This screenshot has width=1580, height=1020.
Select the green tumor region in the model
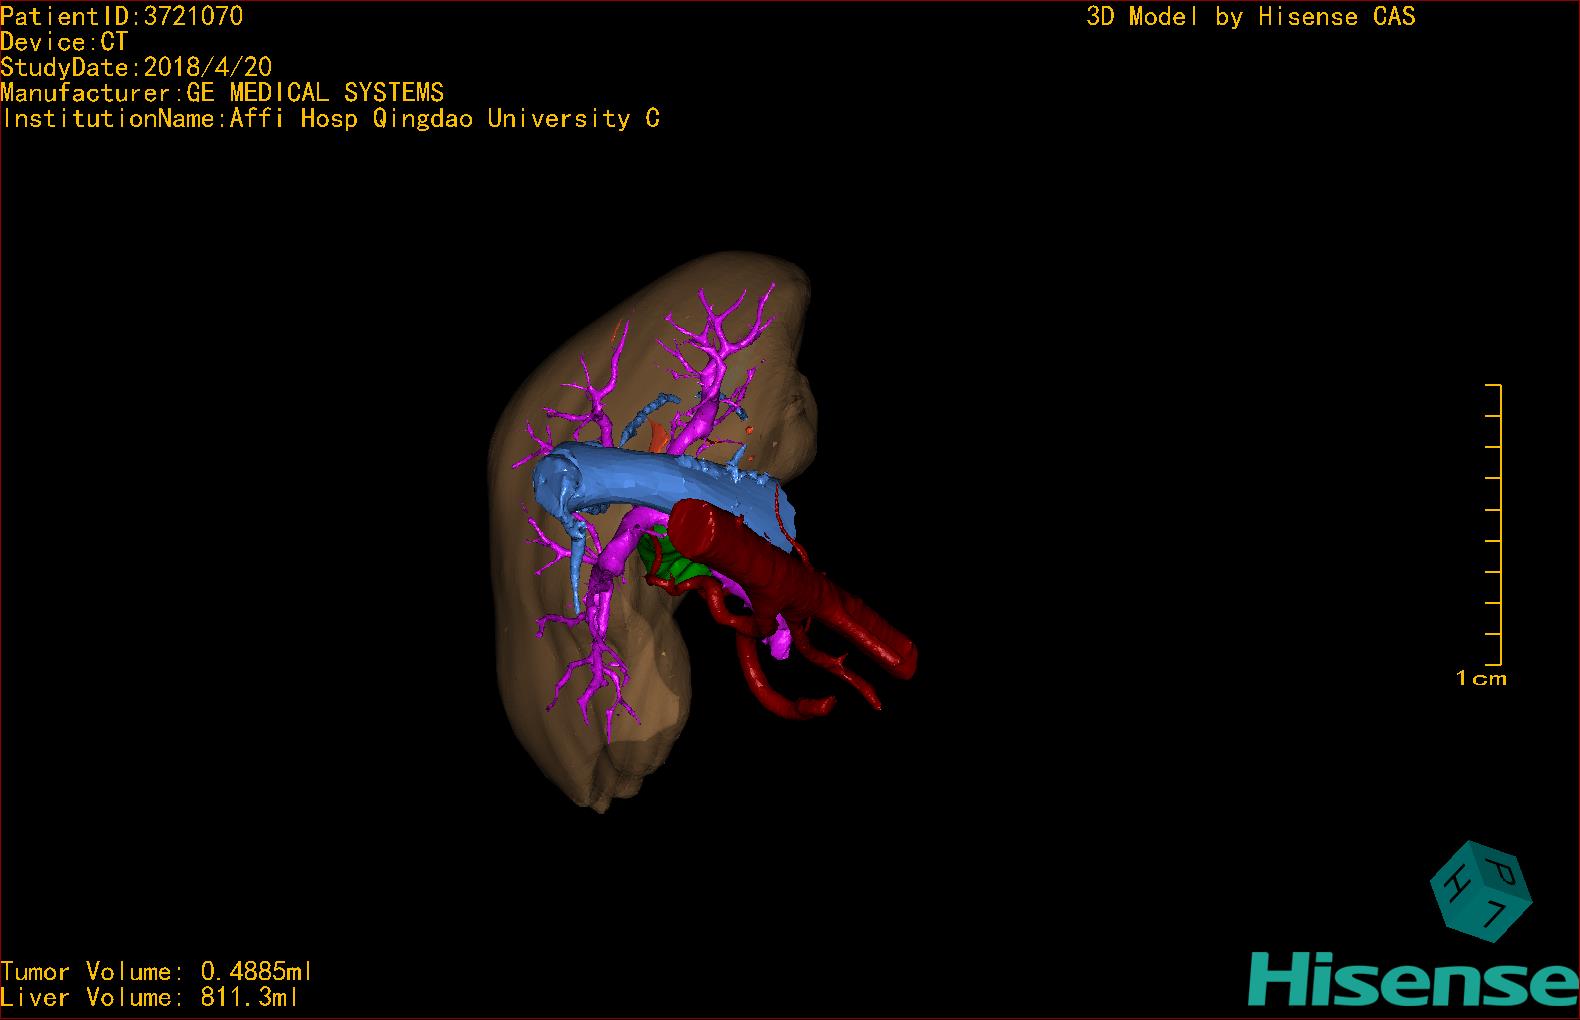[680, 563]
